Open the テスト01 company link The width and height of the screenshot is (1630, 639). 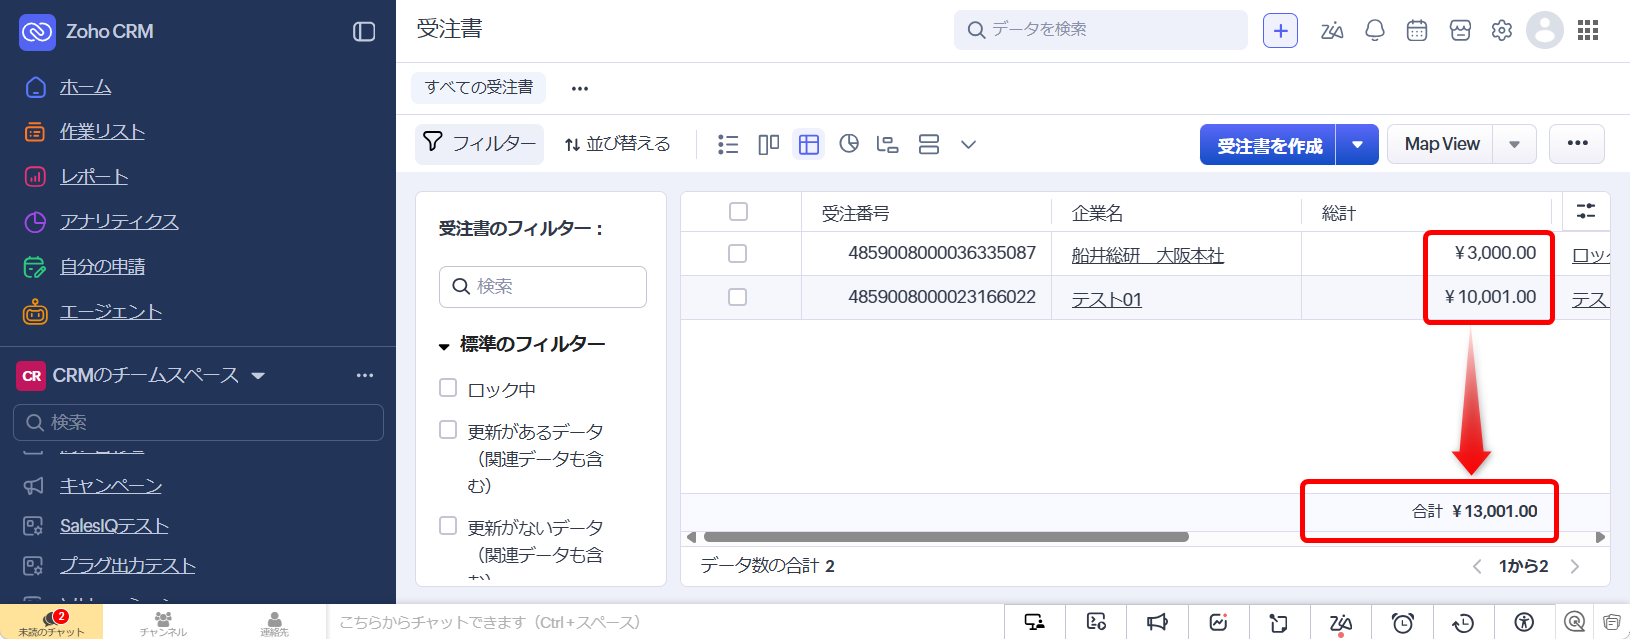click(x=1107, y=300)
